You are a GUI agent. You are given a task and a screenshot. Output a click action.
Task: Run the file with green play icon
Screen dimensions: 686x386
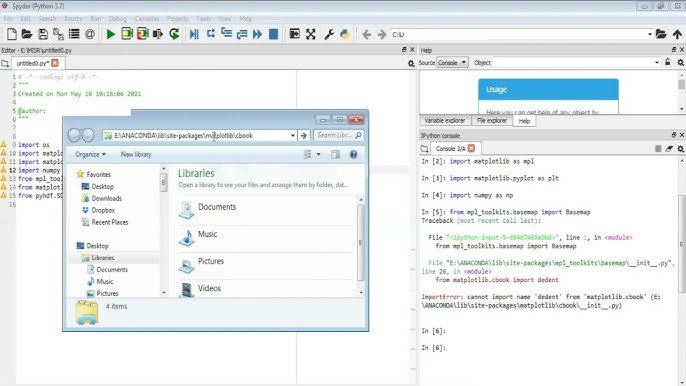tap(110, 34)
